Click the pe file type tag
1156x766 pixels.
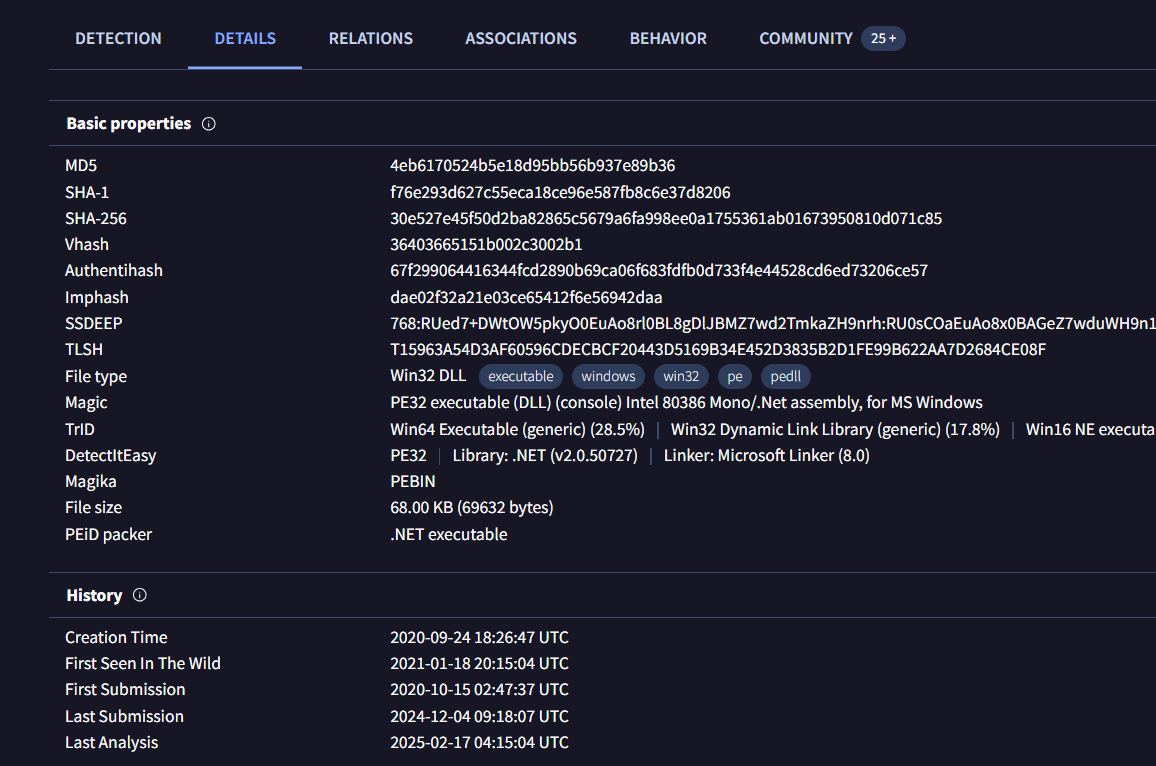pos(735,377)
